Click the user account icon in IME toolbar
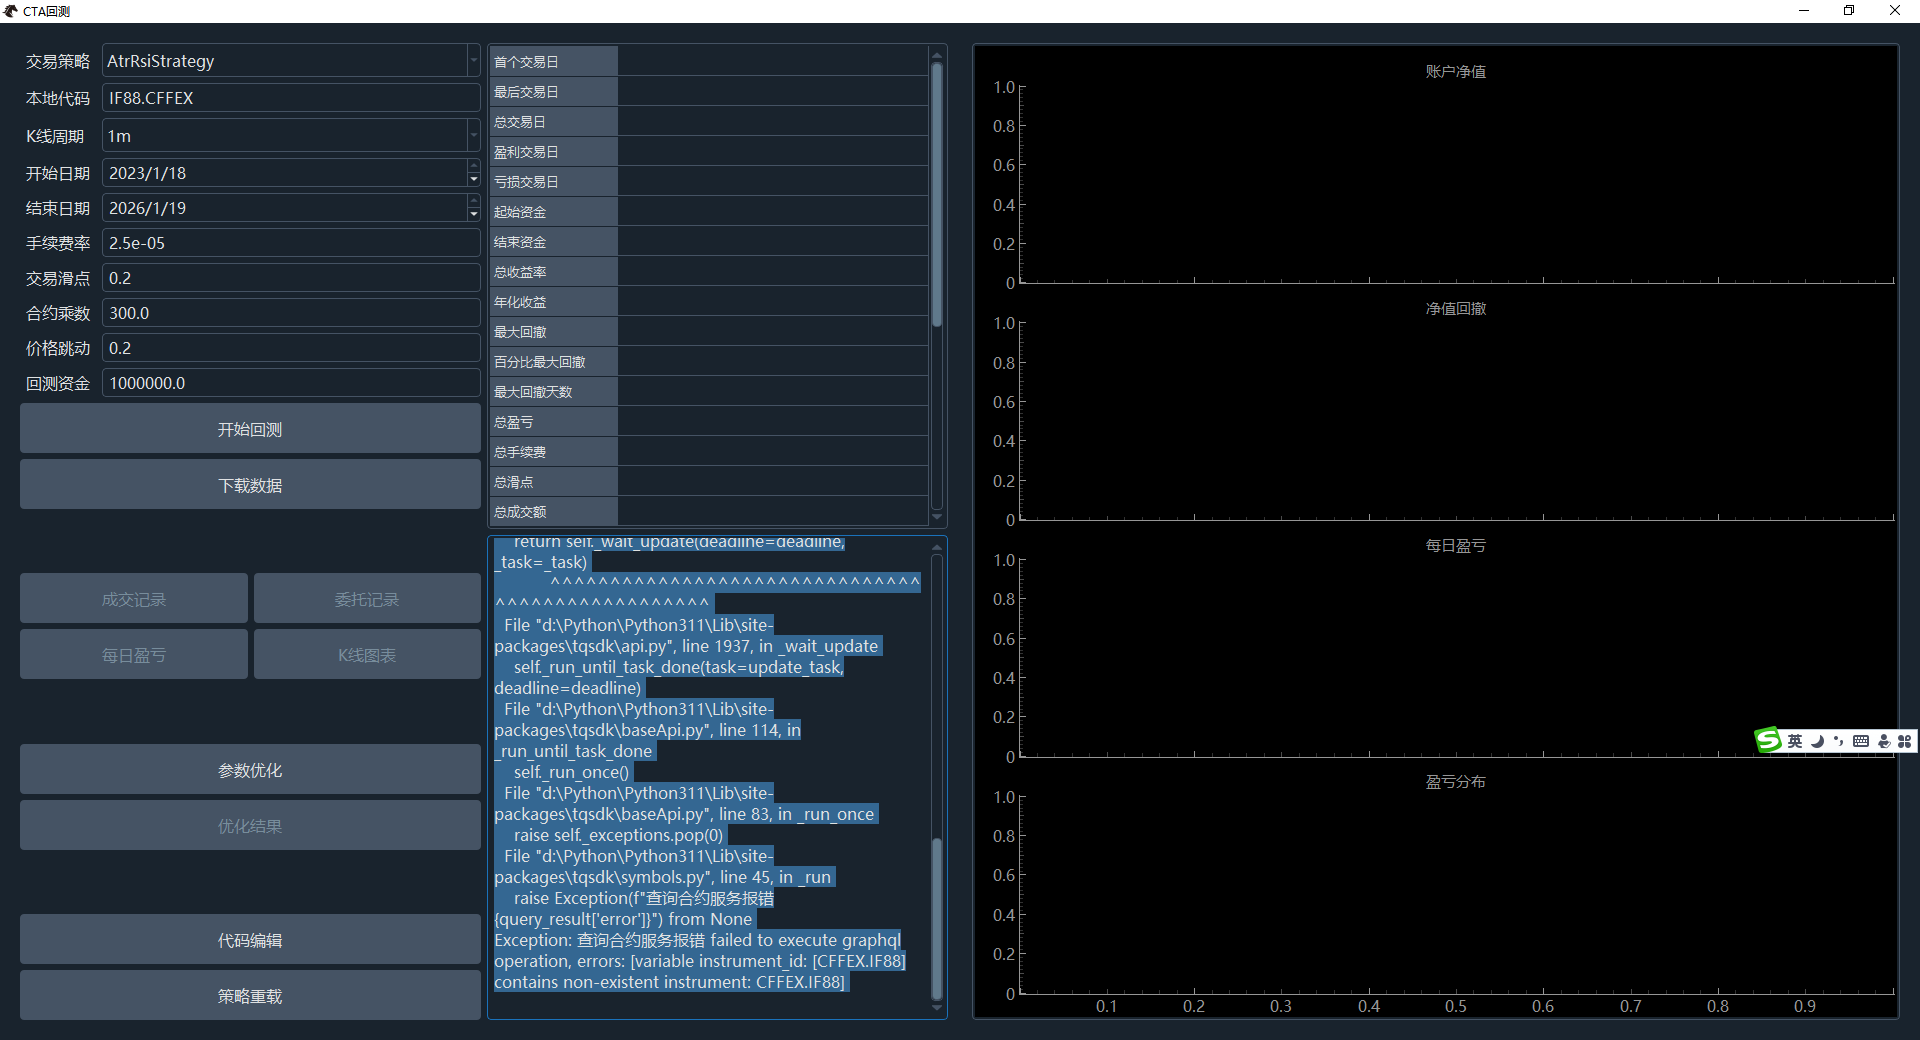This screenshot has height=1040, width=1920. (x=1884, y=741)
